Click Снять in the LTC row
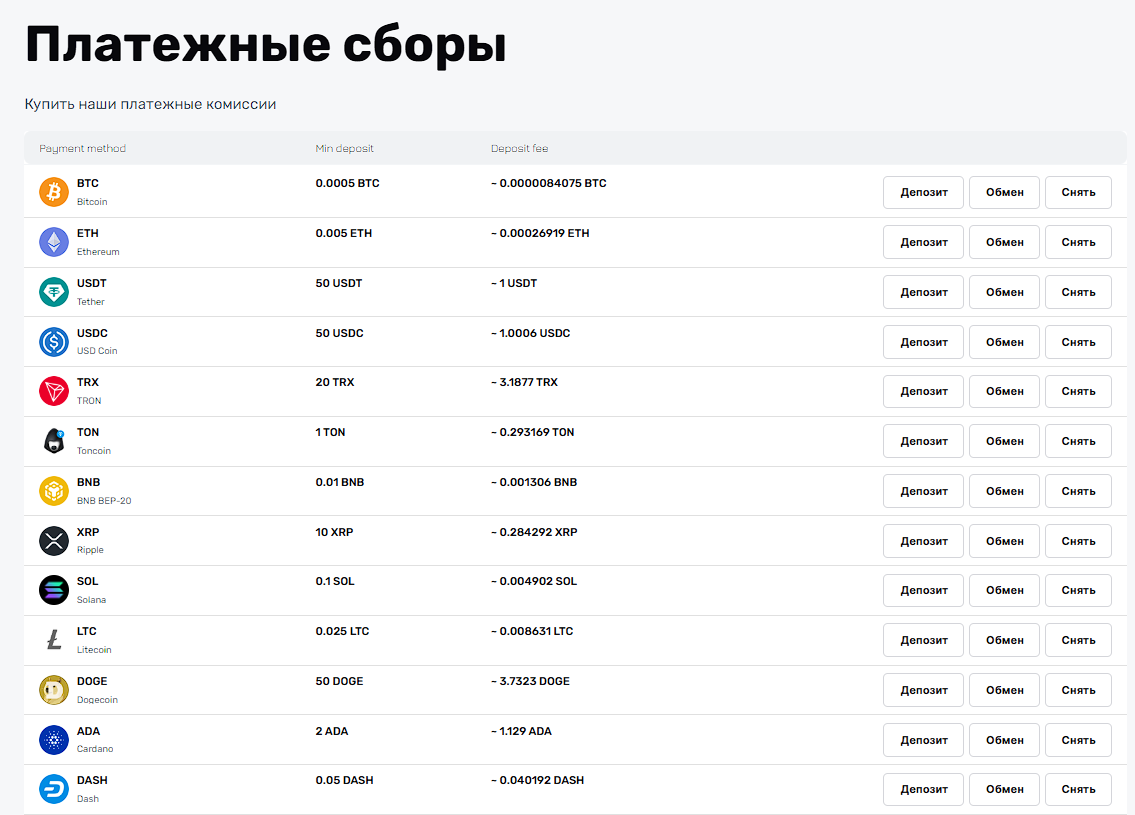 click(1079, 641)
